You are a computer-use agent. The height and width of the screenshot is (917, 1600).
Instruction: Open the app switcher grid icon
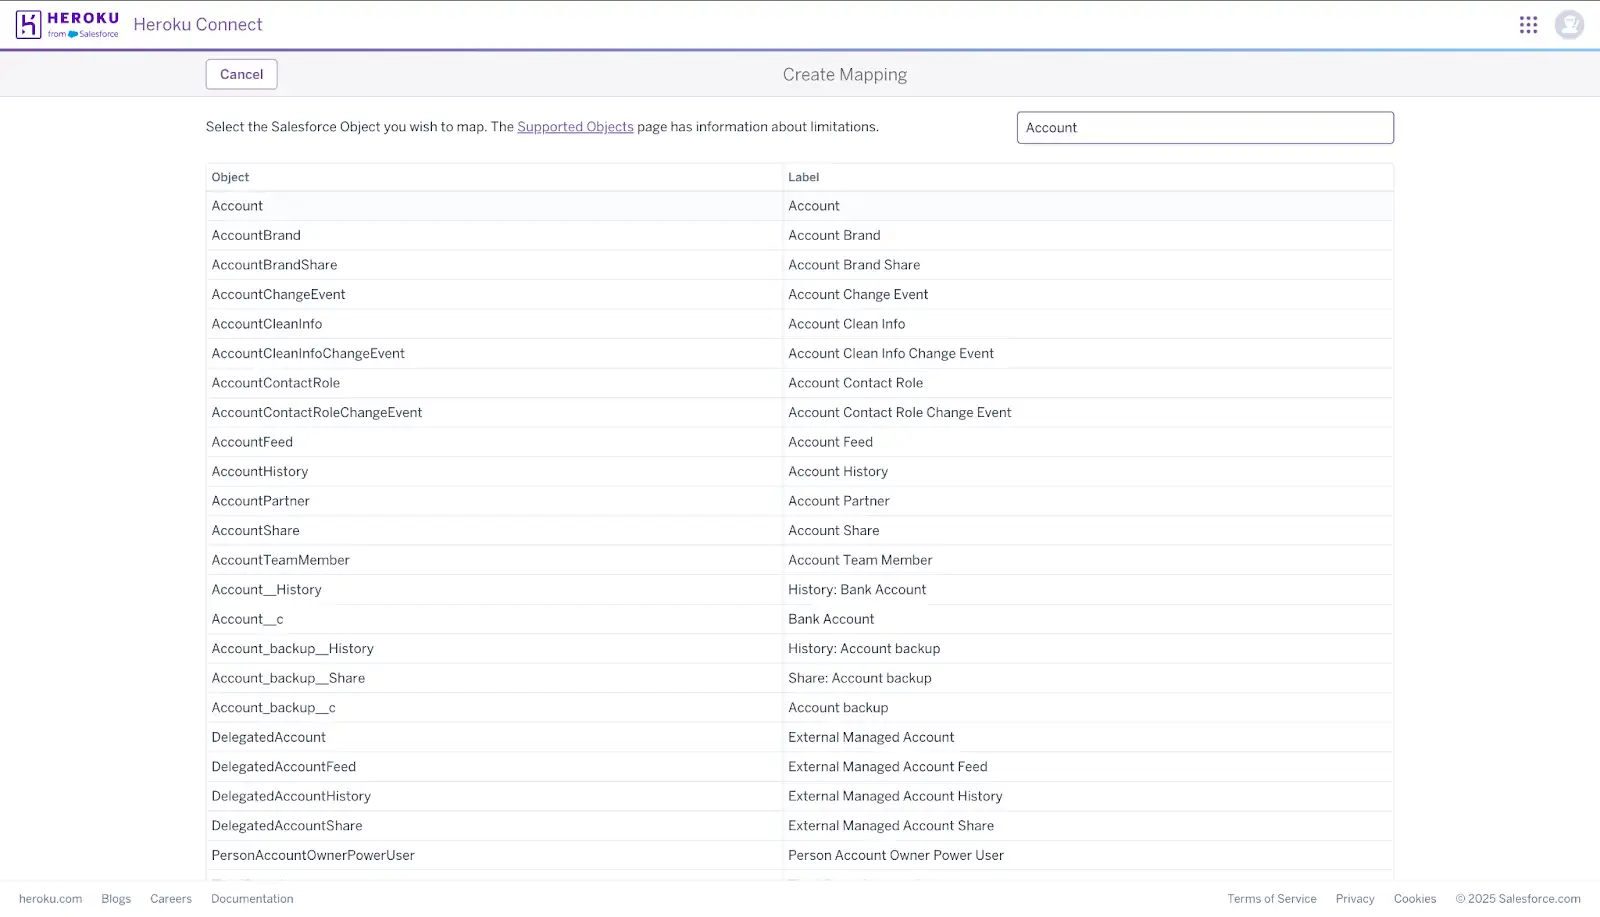1528,24
